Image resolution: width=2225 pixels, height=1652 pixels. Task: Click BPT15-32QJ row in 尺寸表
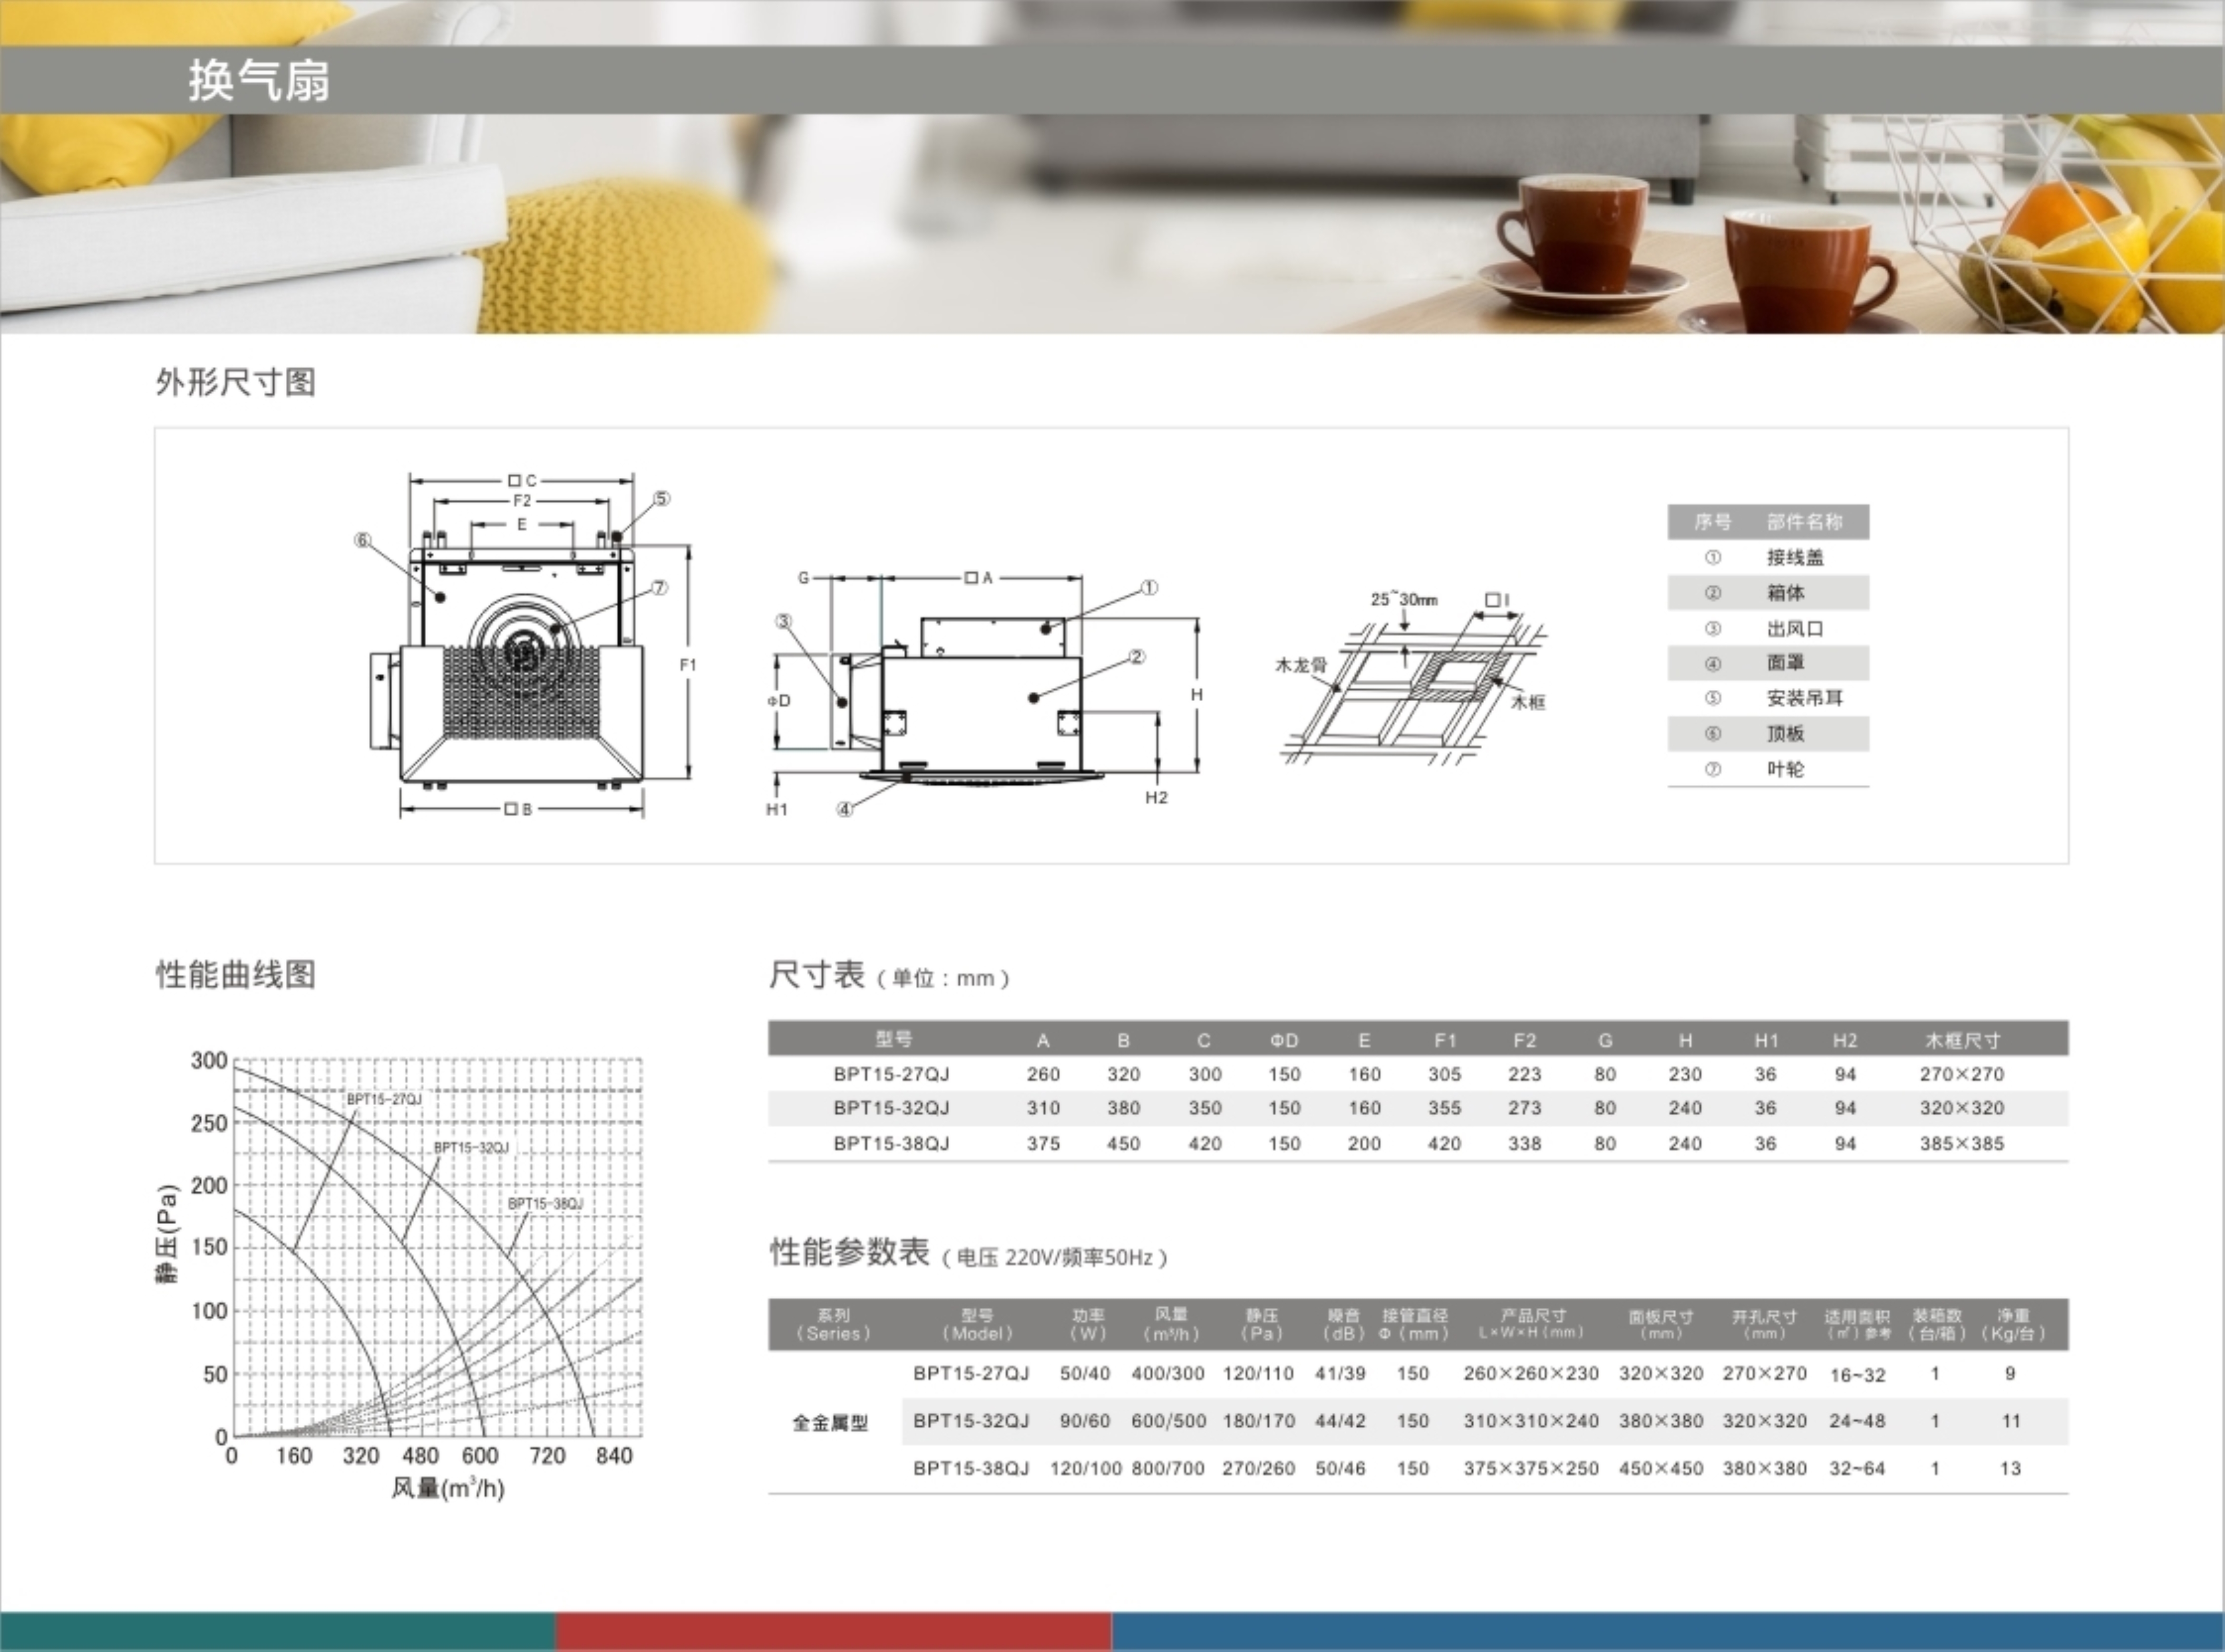tap(891, 1108)
